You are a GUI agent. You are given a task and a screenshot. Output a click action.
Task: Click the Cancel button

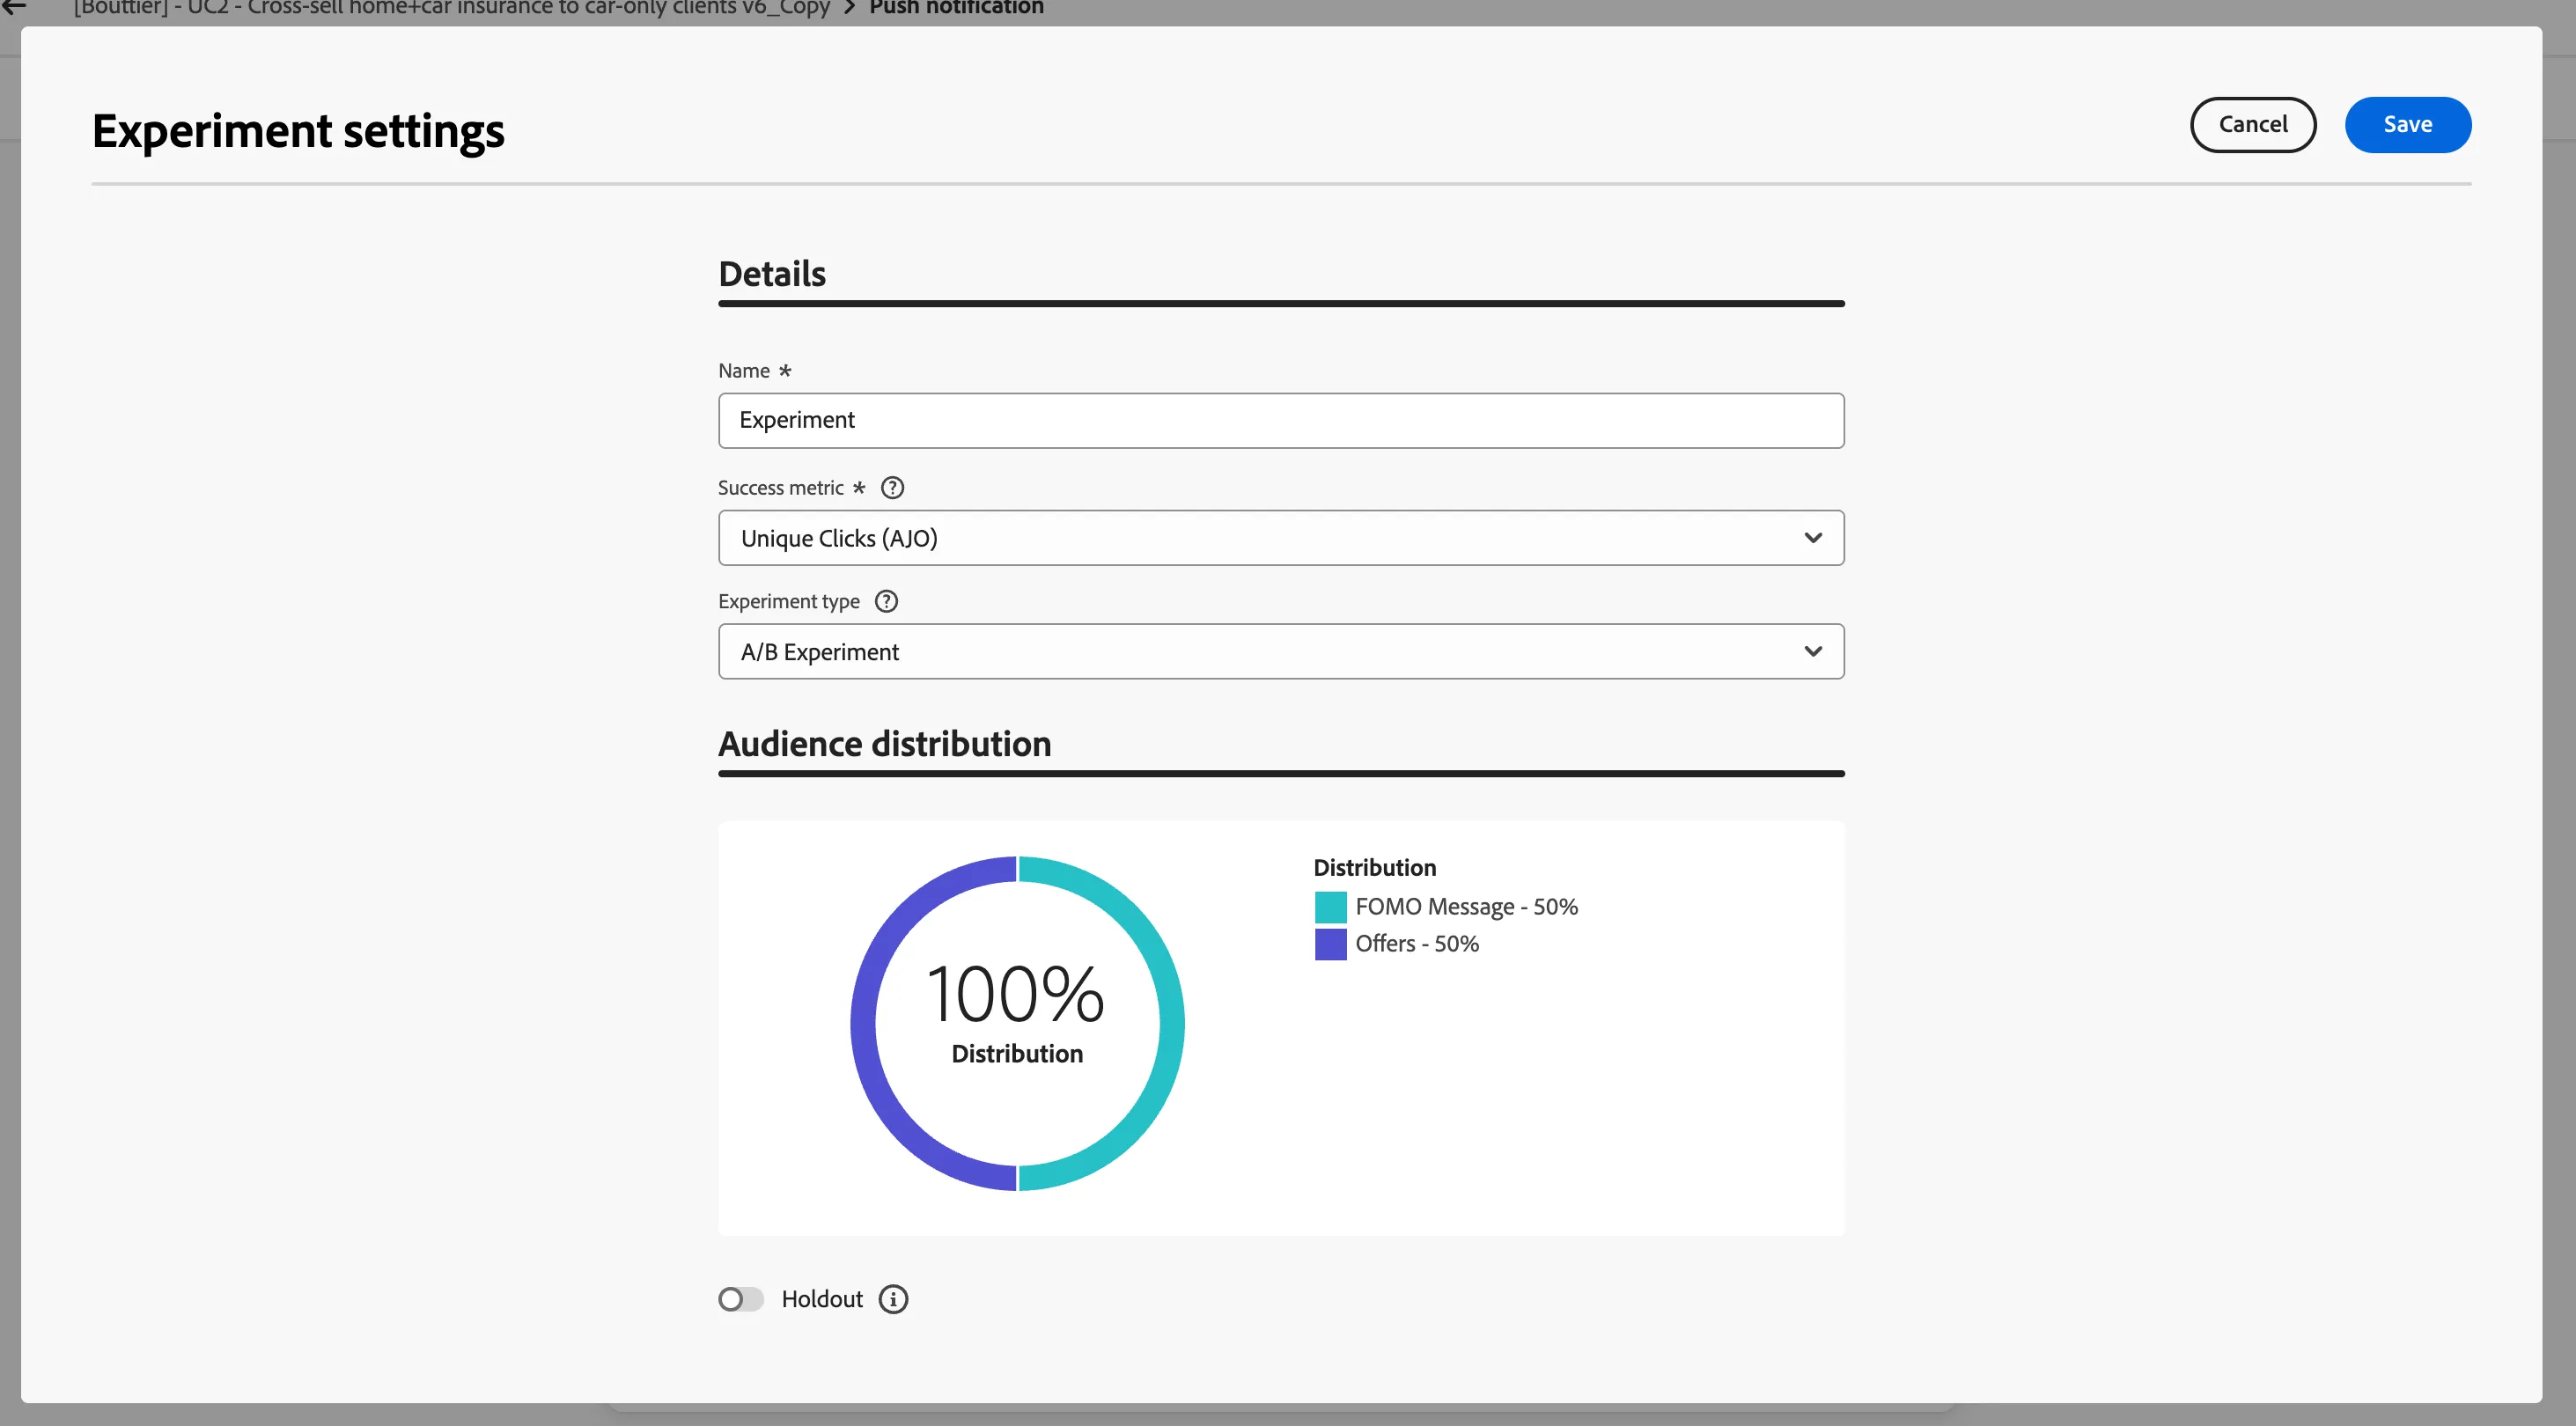(2253, 125)
